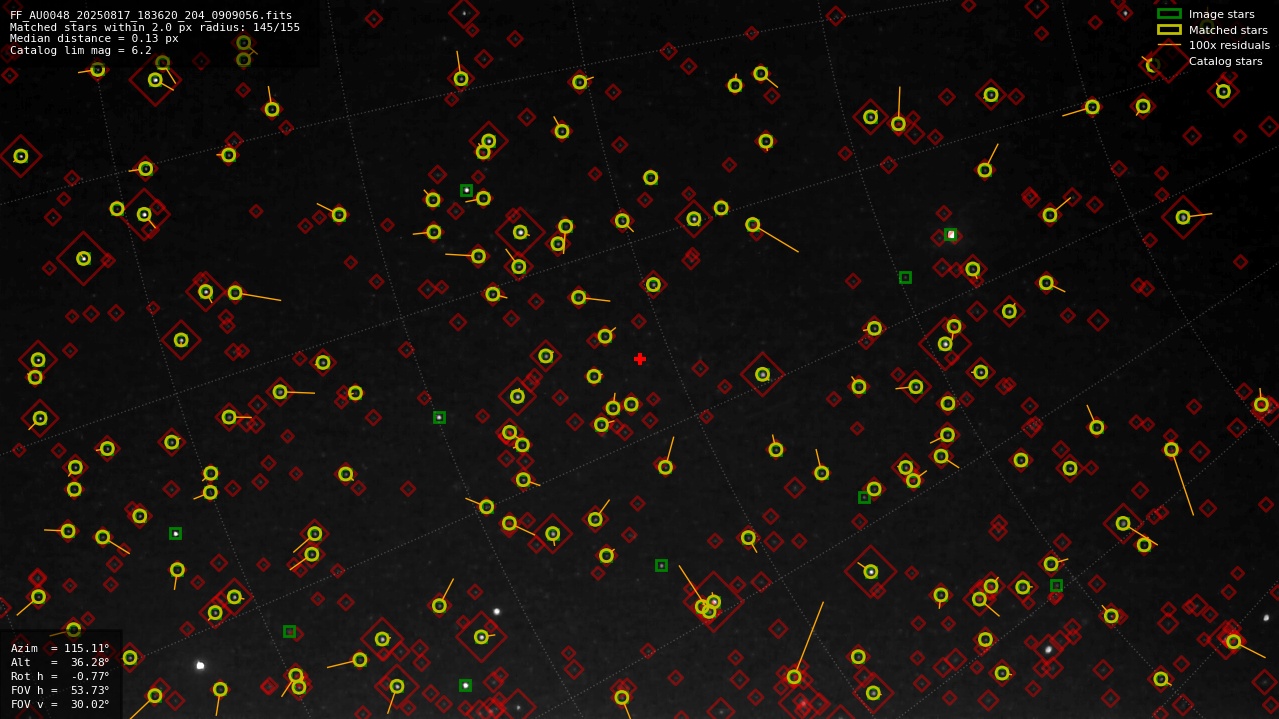The height and width of the screenshot is (719, 1279).
Task: Click the orange 100x residuals legend line
Action: click(1169, 45)
